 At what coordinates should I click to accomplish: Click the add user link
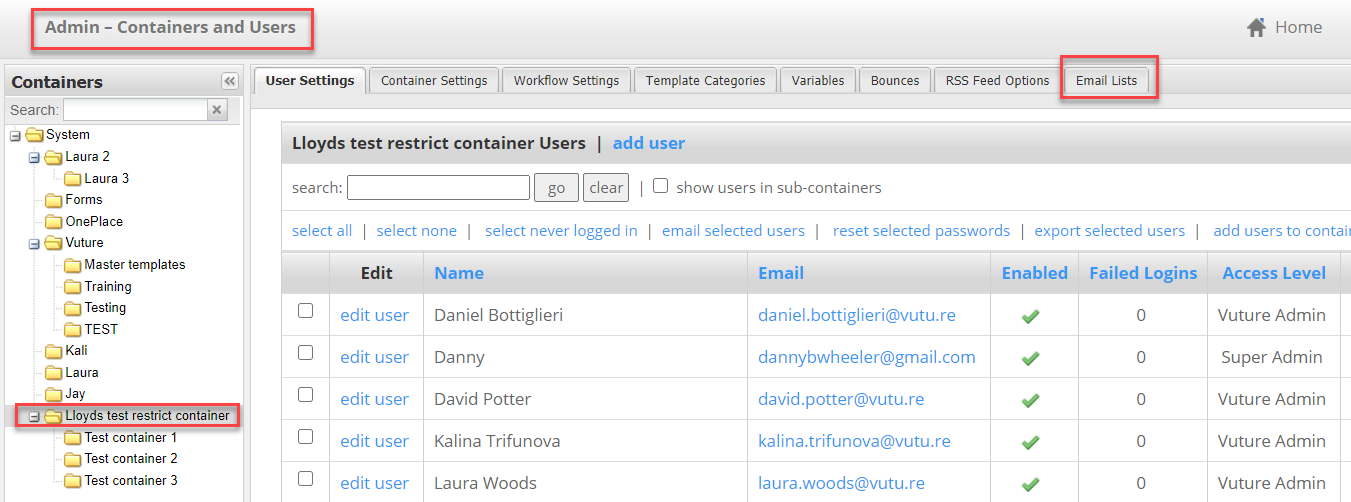coord(649,143)
